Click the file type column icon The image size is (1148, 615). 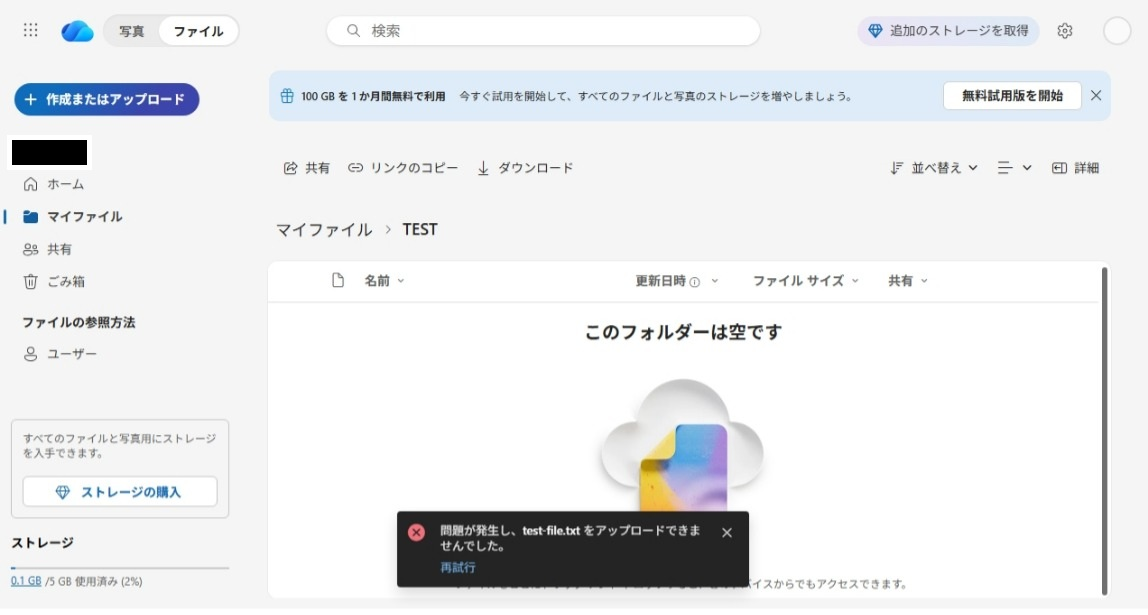[x=338, y=281]
